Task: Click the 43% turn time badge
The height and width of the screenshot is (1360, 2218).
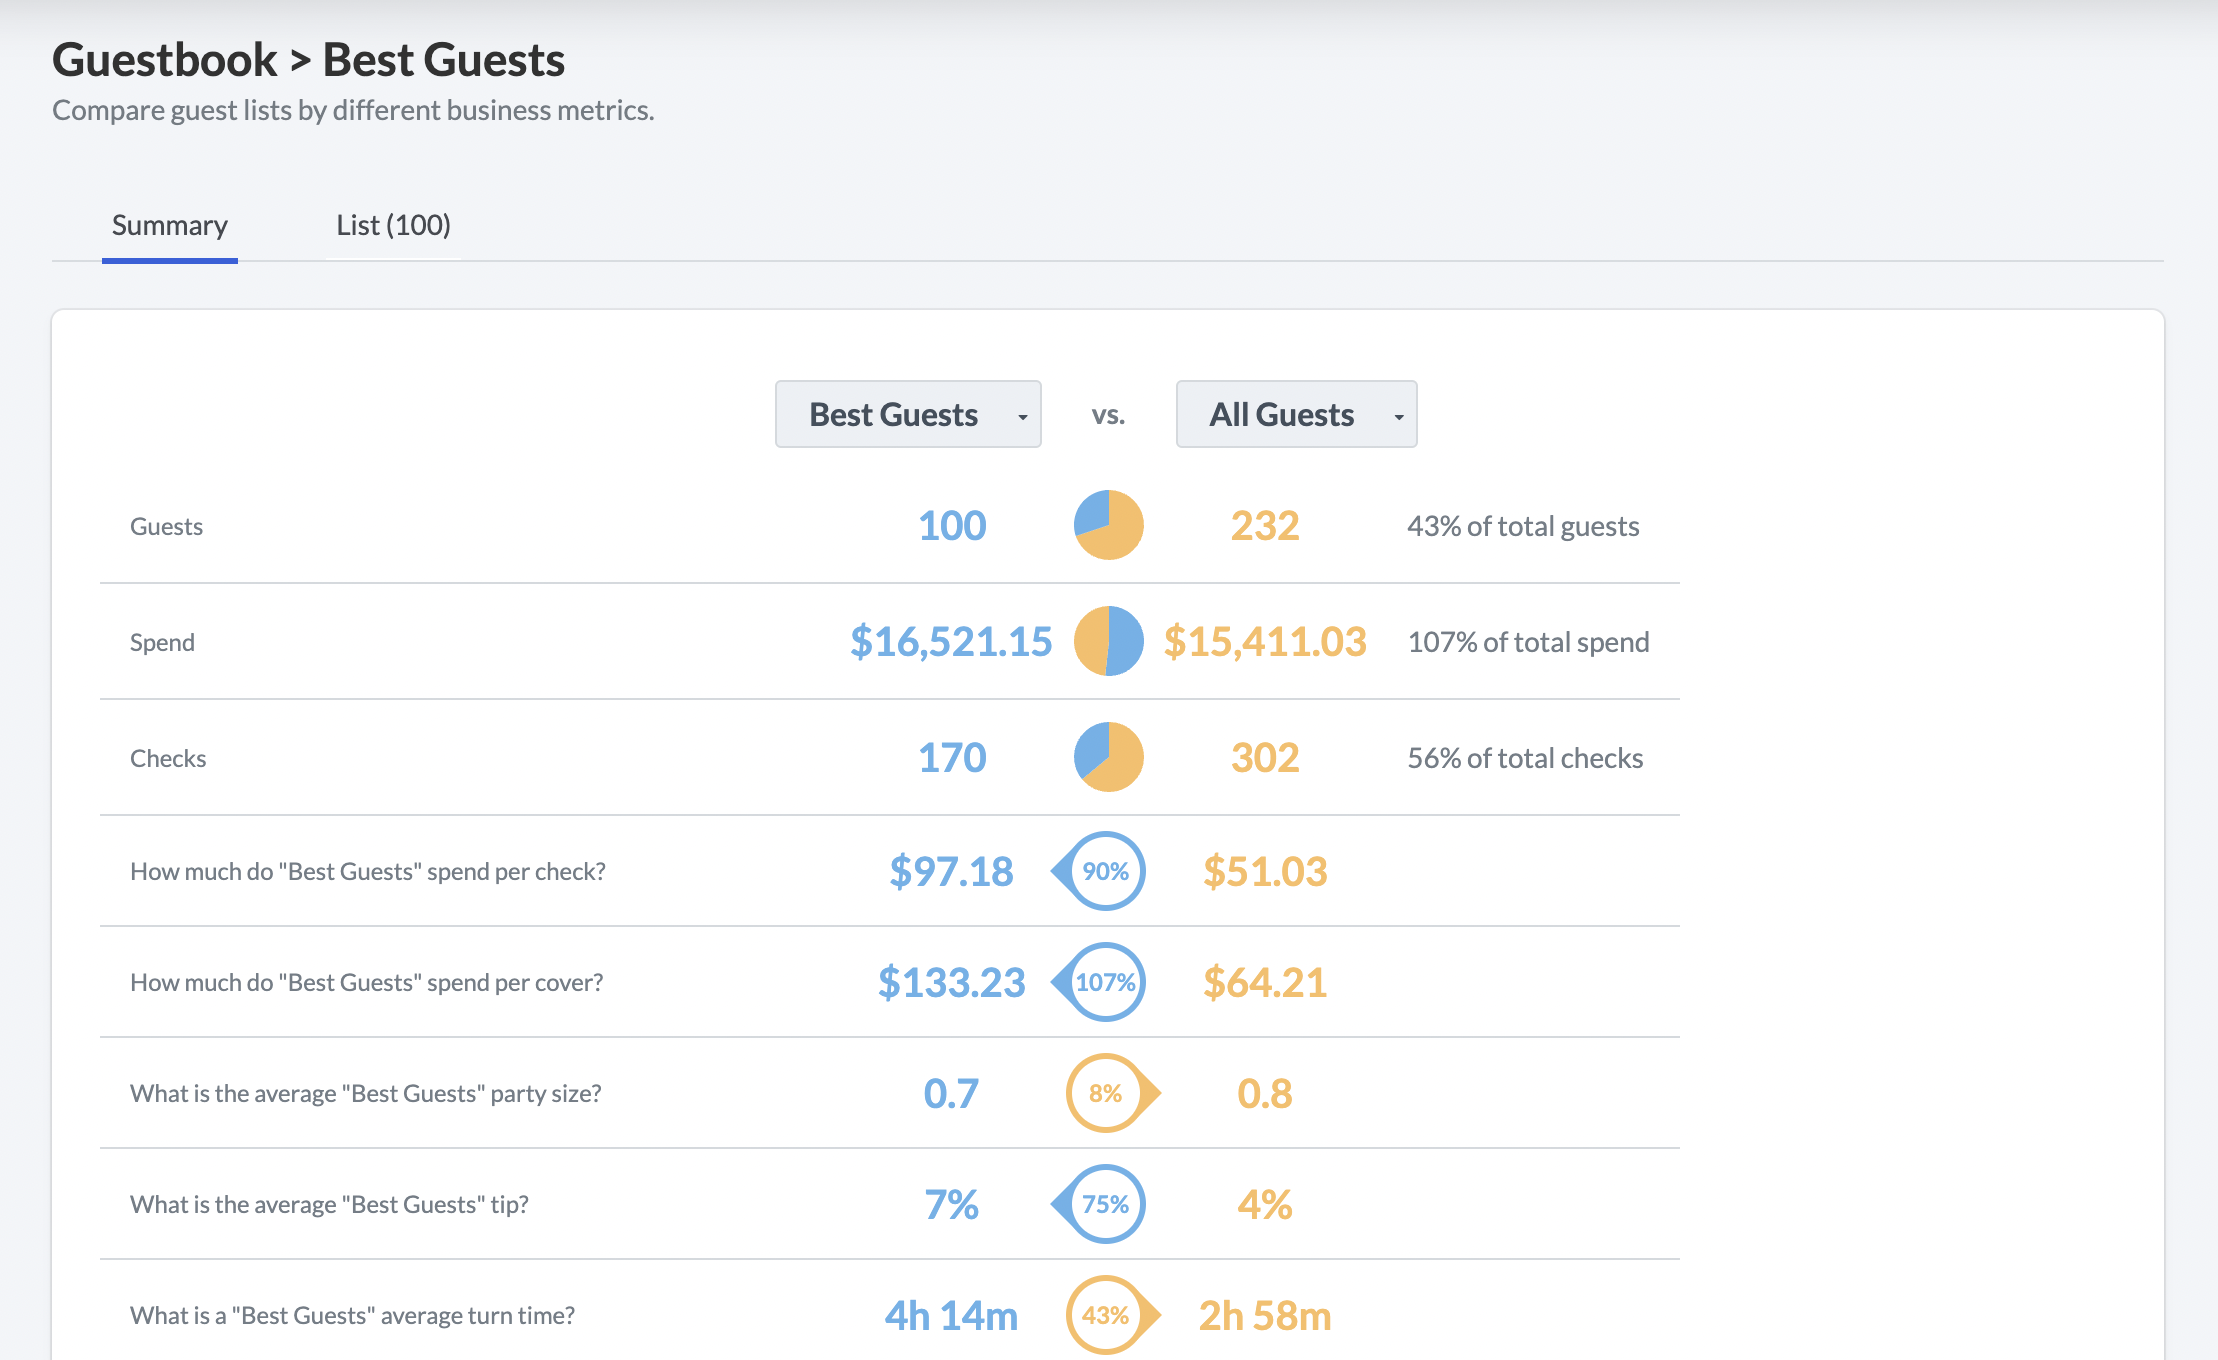Action: click(x=1113, y=1315)
